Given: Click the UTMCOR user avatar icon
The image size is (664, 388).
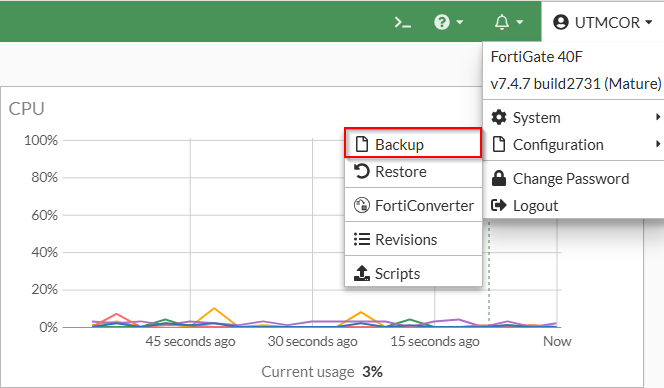Looking at the screenshot, I should [x=561, y=22].
